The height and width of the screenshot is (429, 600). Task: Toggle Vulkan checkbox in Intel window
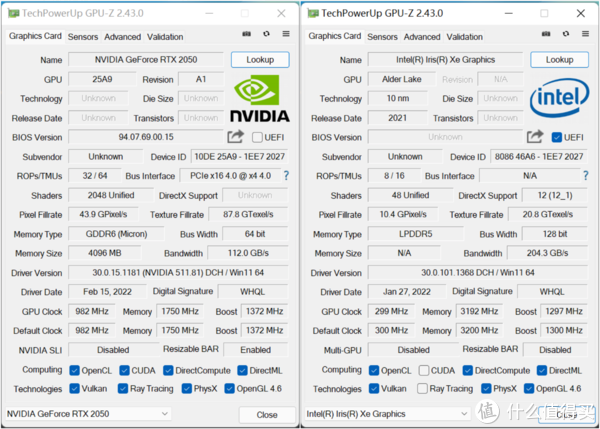(x=374, y=389)
